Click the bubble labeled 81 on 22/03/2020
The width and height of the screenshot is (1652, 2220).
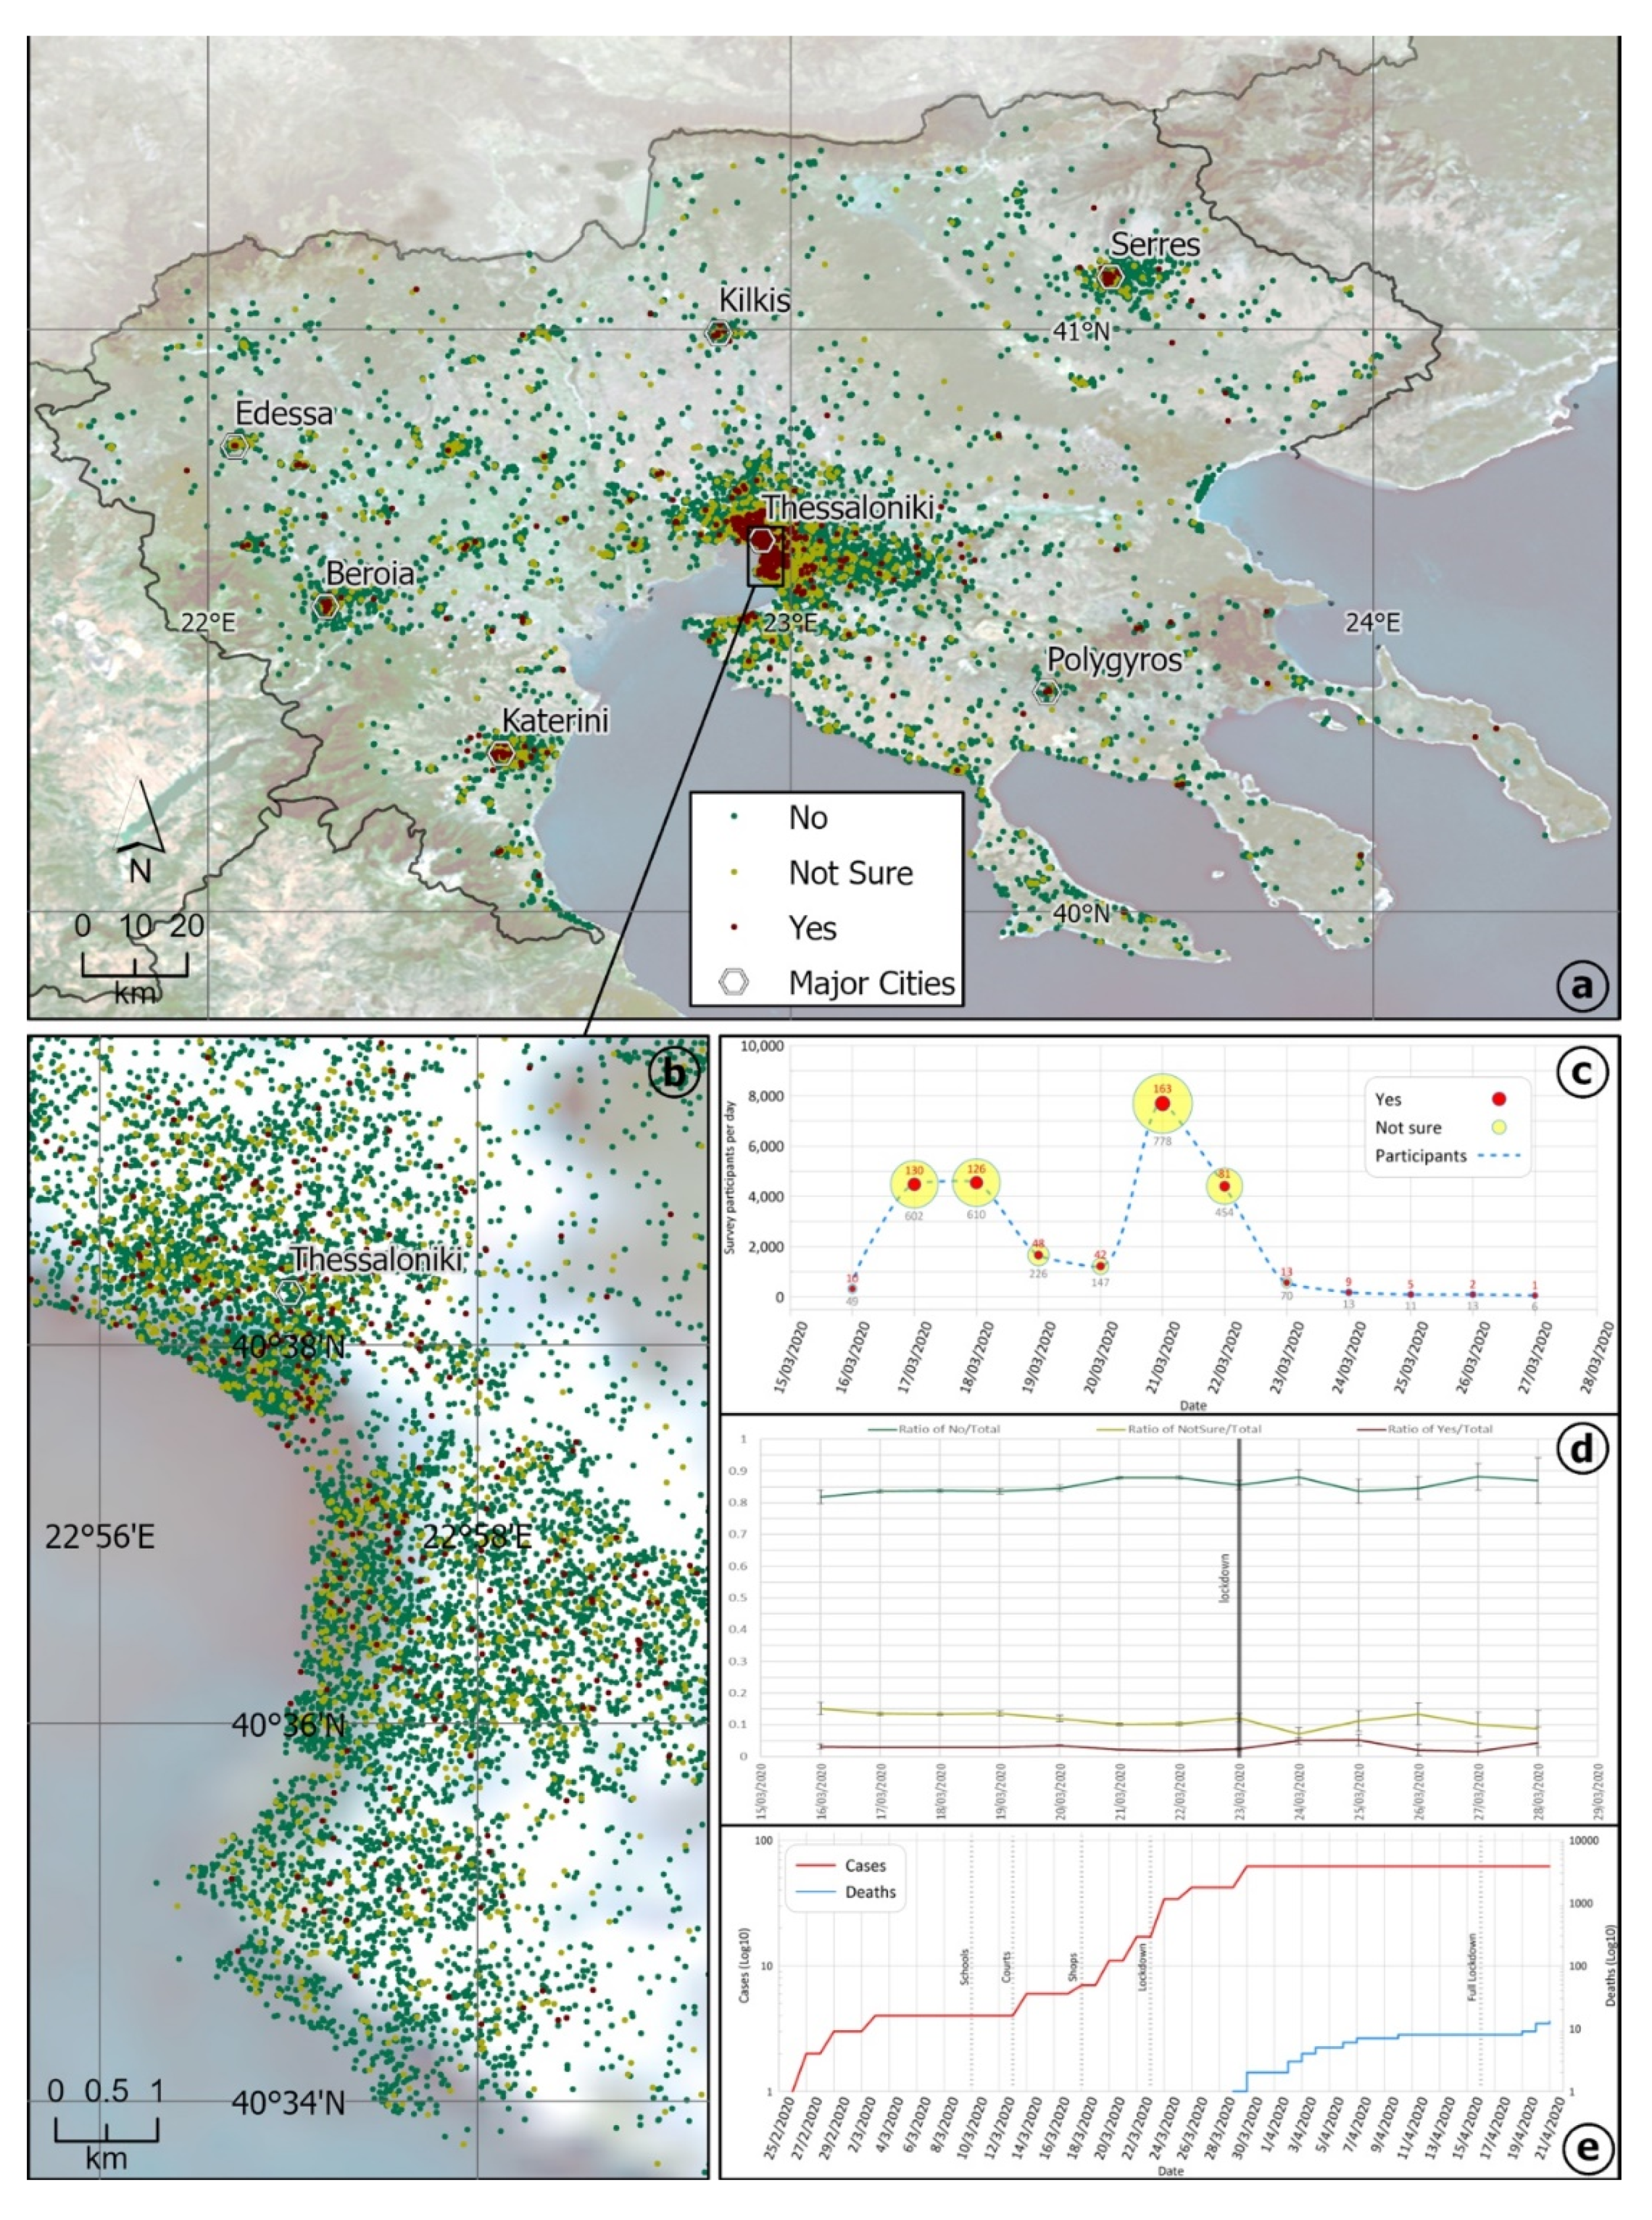[1224, 1186]
